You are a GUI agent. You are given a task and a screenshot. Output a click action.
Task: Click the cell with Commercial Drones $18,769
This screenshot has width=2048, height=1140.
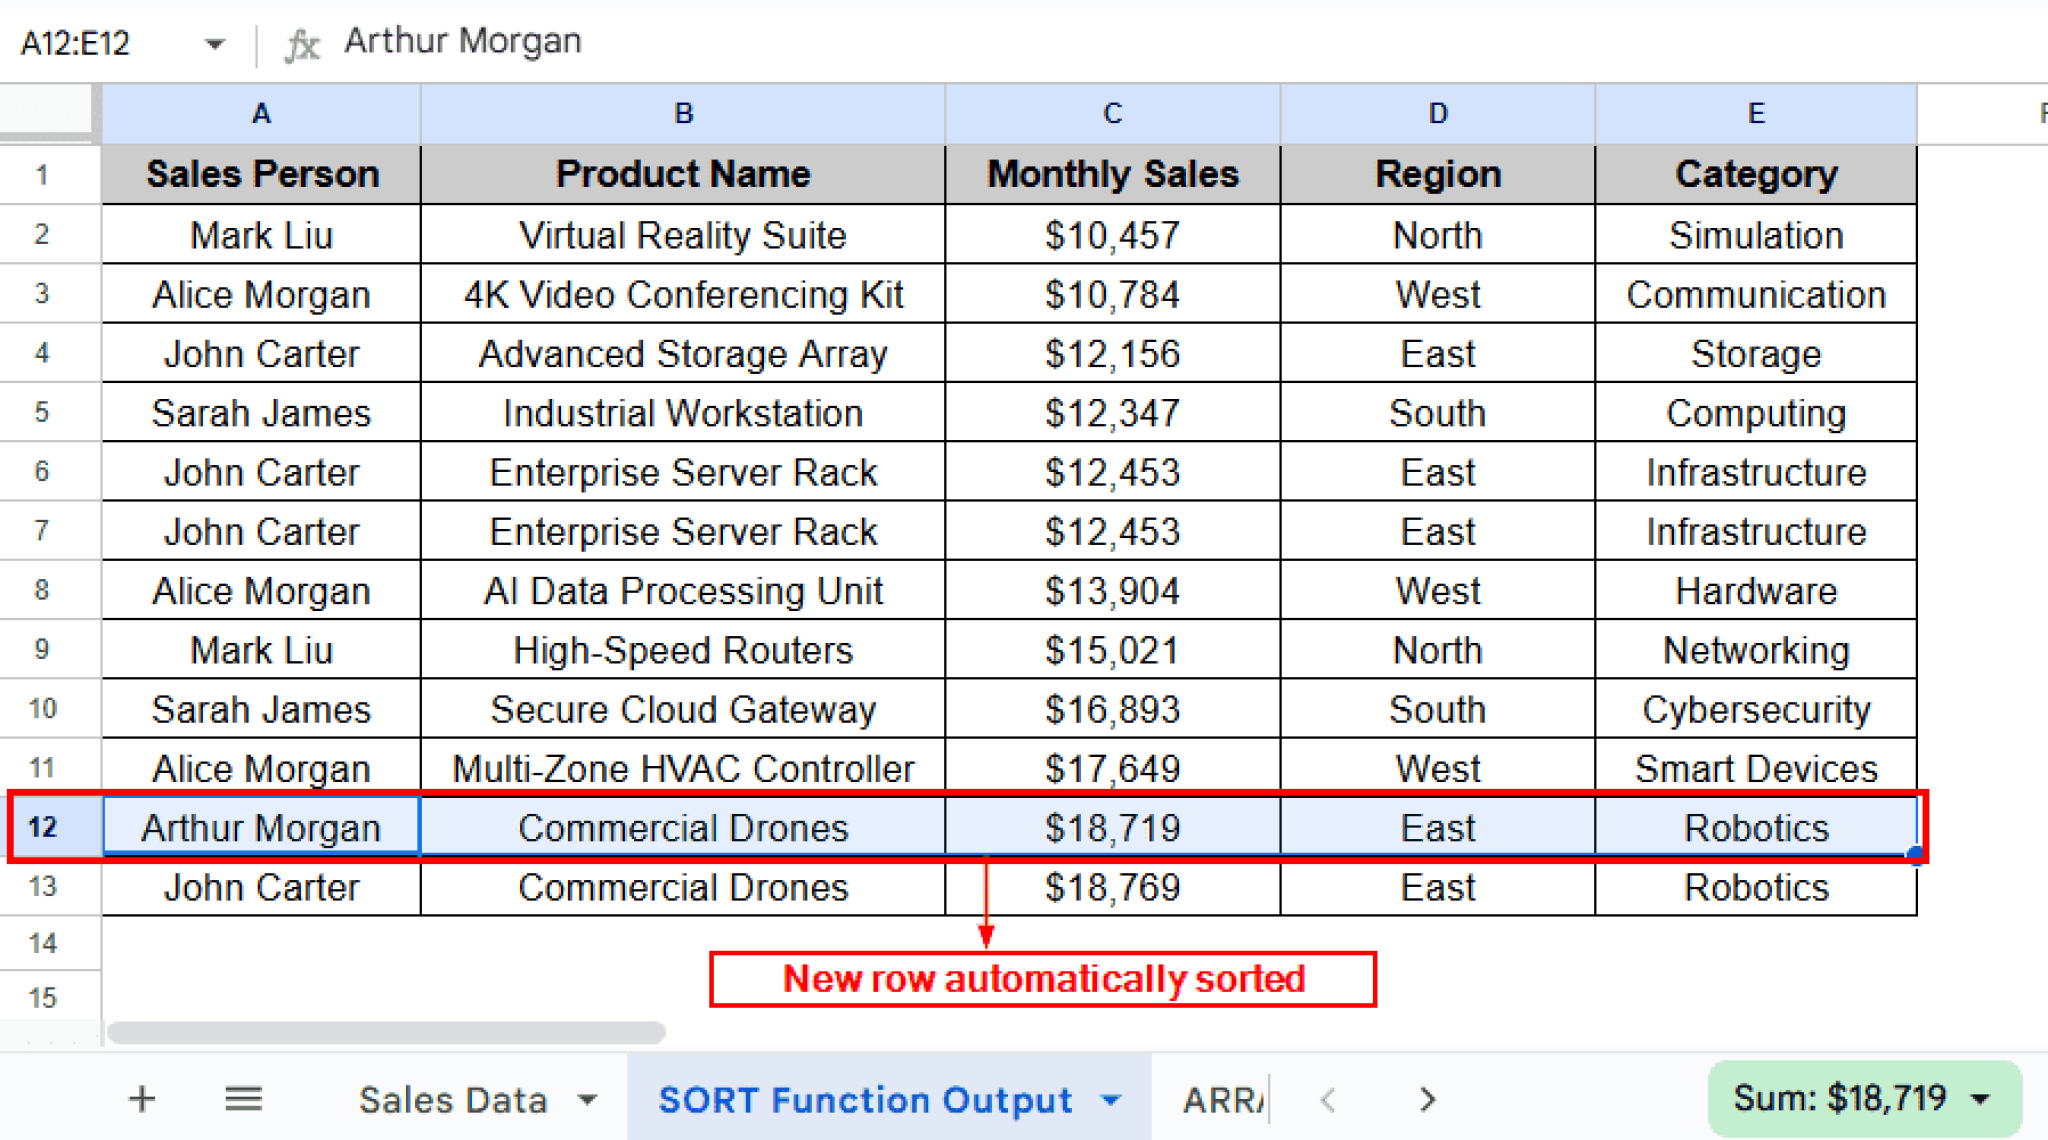click(x=683, y=887)
